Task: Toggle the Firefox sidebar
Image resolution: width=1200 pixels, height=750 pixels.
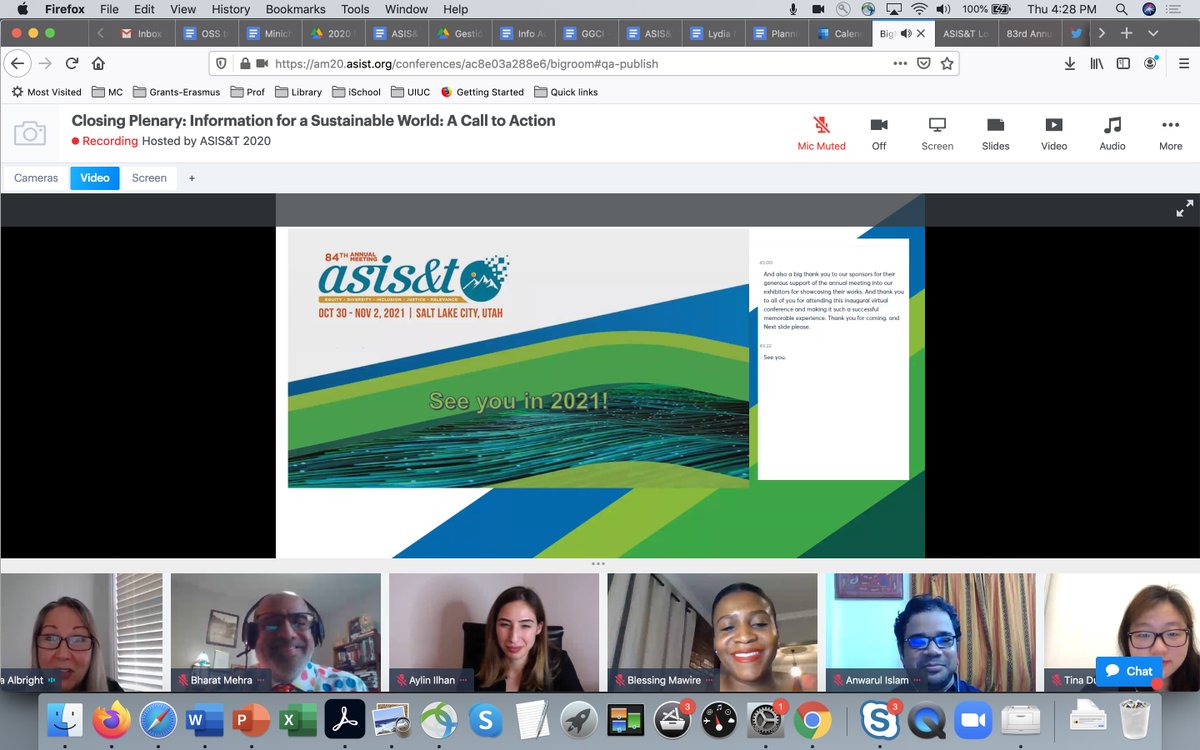Action: point(1123,63)
